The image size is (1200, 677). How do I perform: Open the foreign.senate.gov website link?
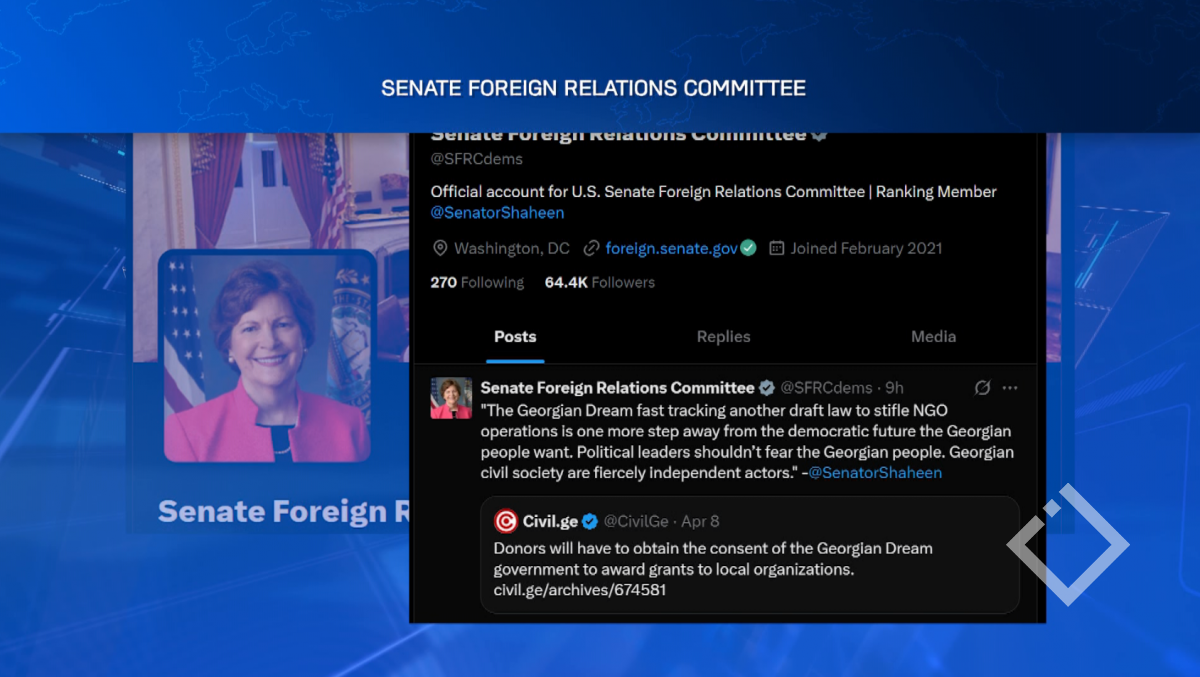coord(671,248)
